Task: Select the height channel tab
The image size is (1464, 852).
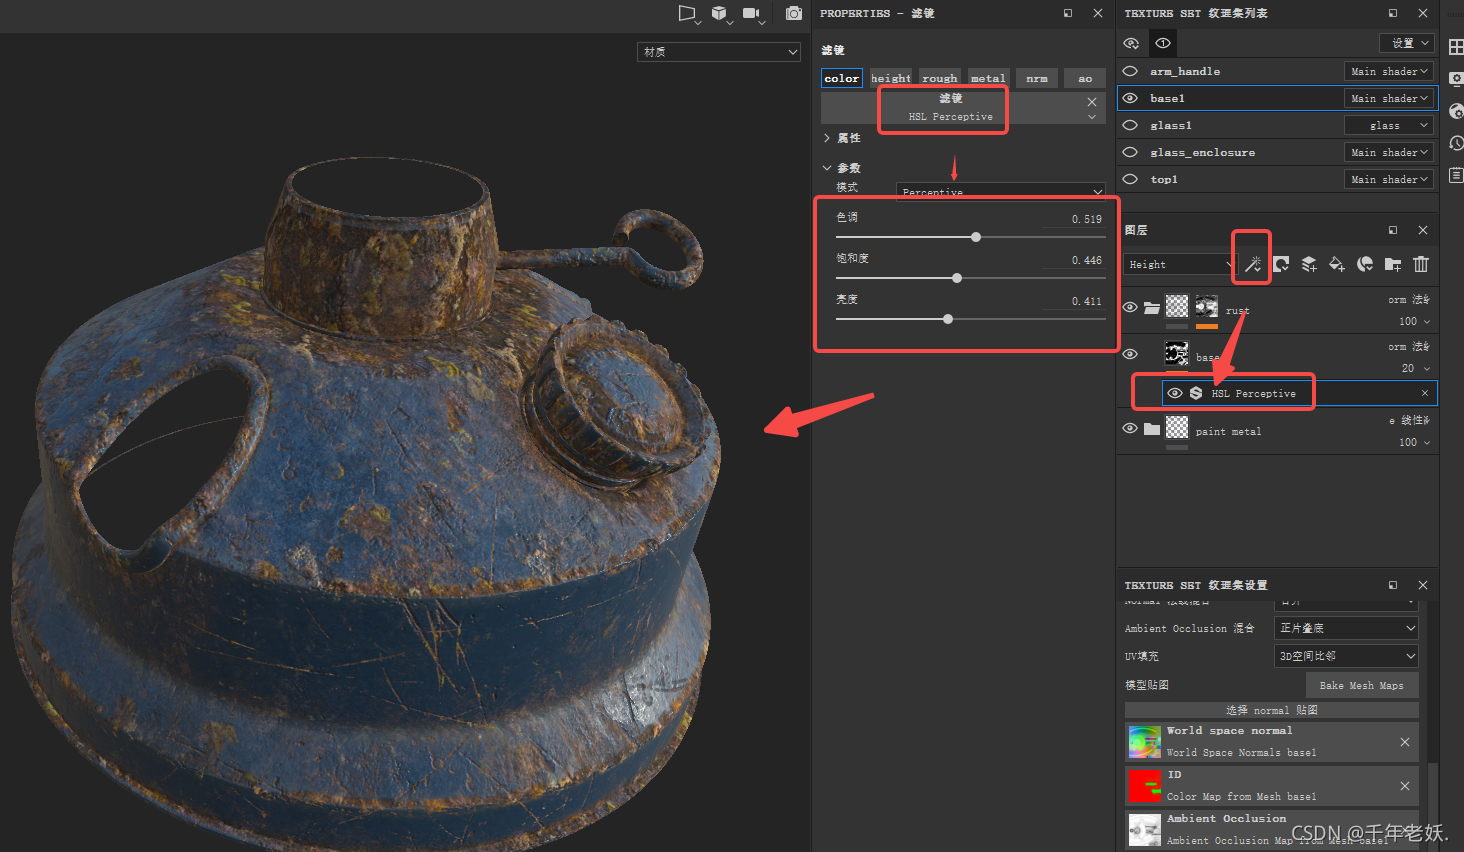Action: [x=891, y=78]
